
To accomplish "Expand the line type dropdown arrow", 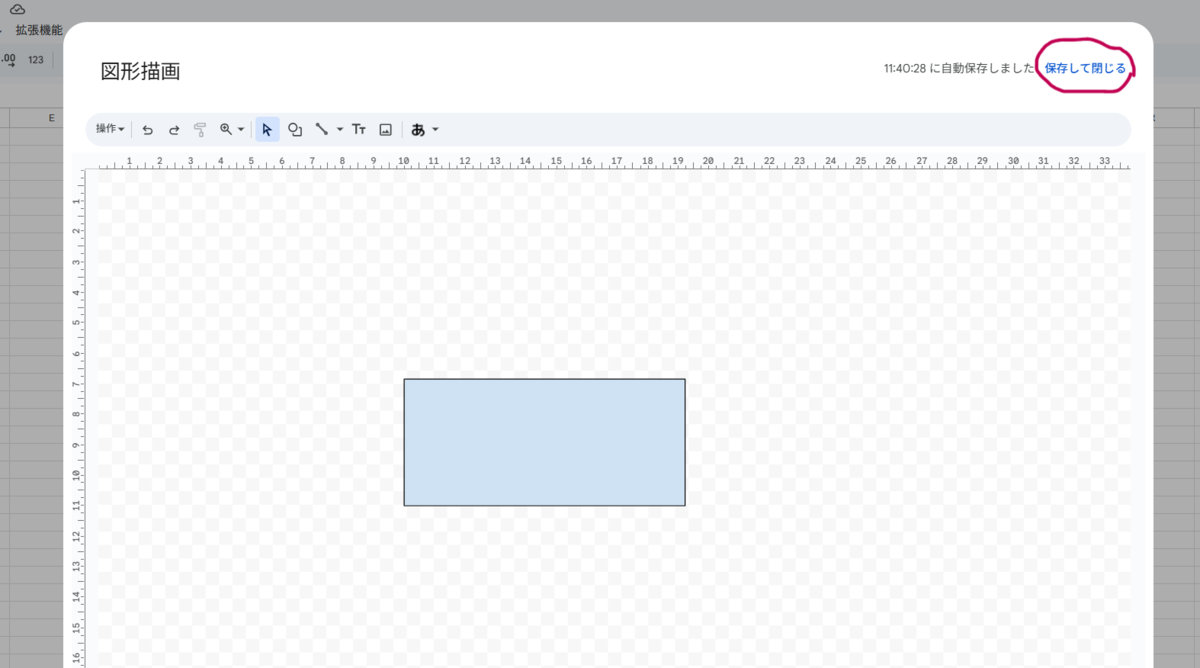I will tap(339, 129).
